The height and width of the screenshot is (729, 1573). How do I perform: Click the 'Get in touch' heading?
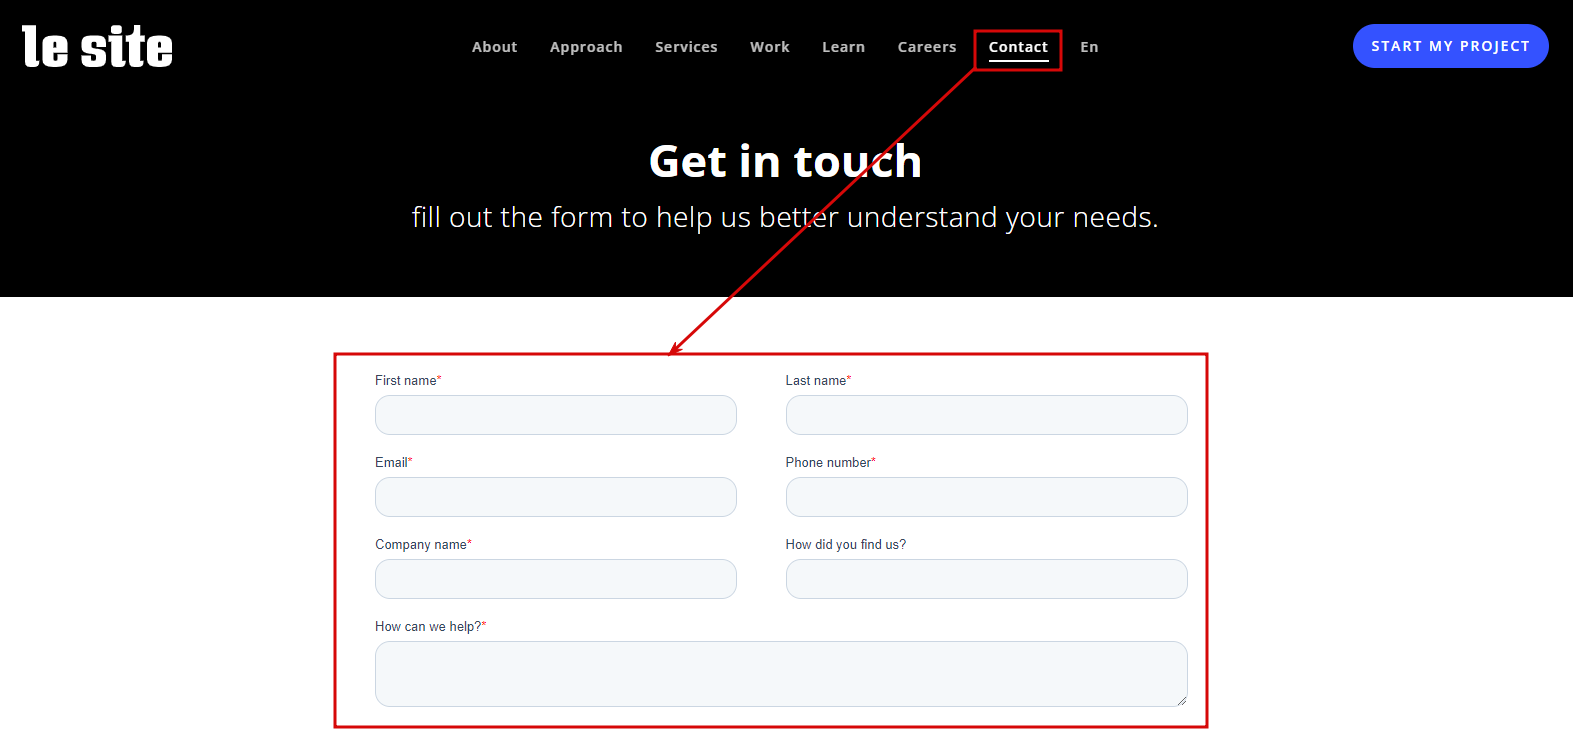tap(785, 161)
